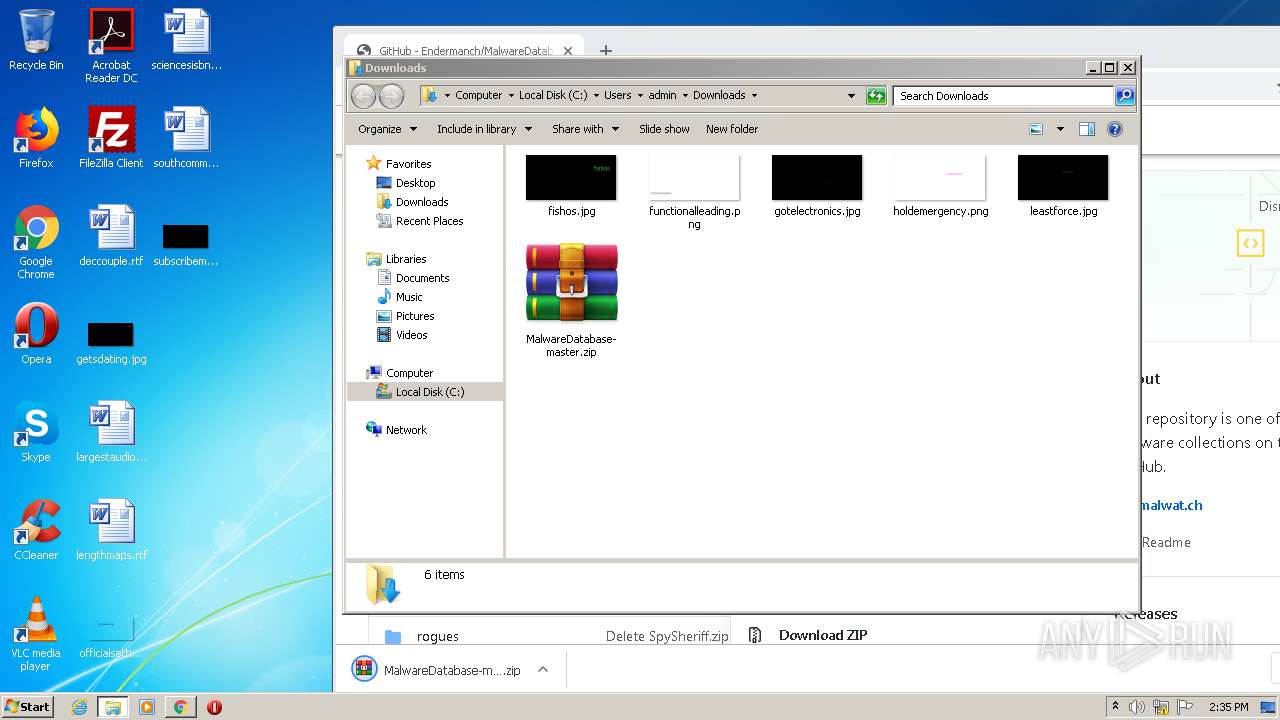Screen dimensions: 1280x720
Task: Click the search magnifier icon
Action: coord(1125,96)
